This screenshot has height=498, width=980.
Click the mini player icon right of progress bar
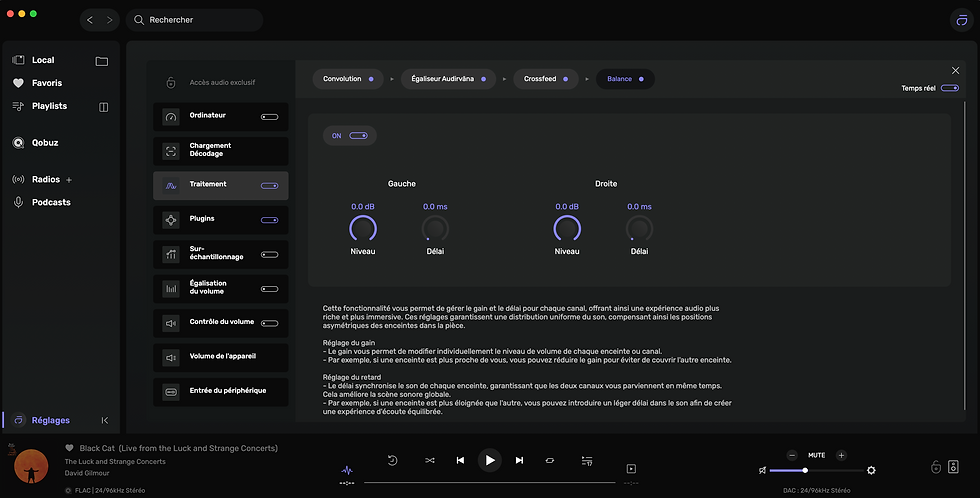tap(631, 469)
